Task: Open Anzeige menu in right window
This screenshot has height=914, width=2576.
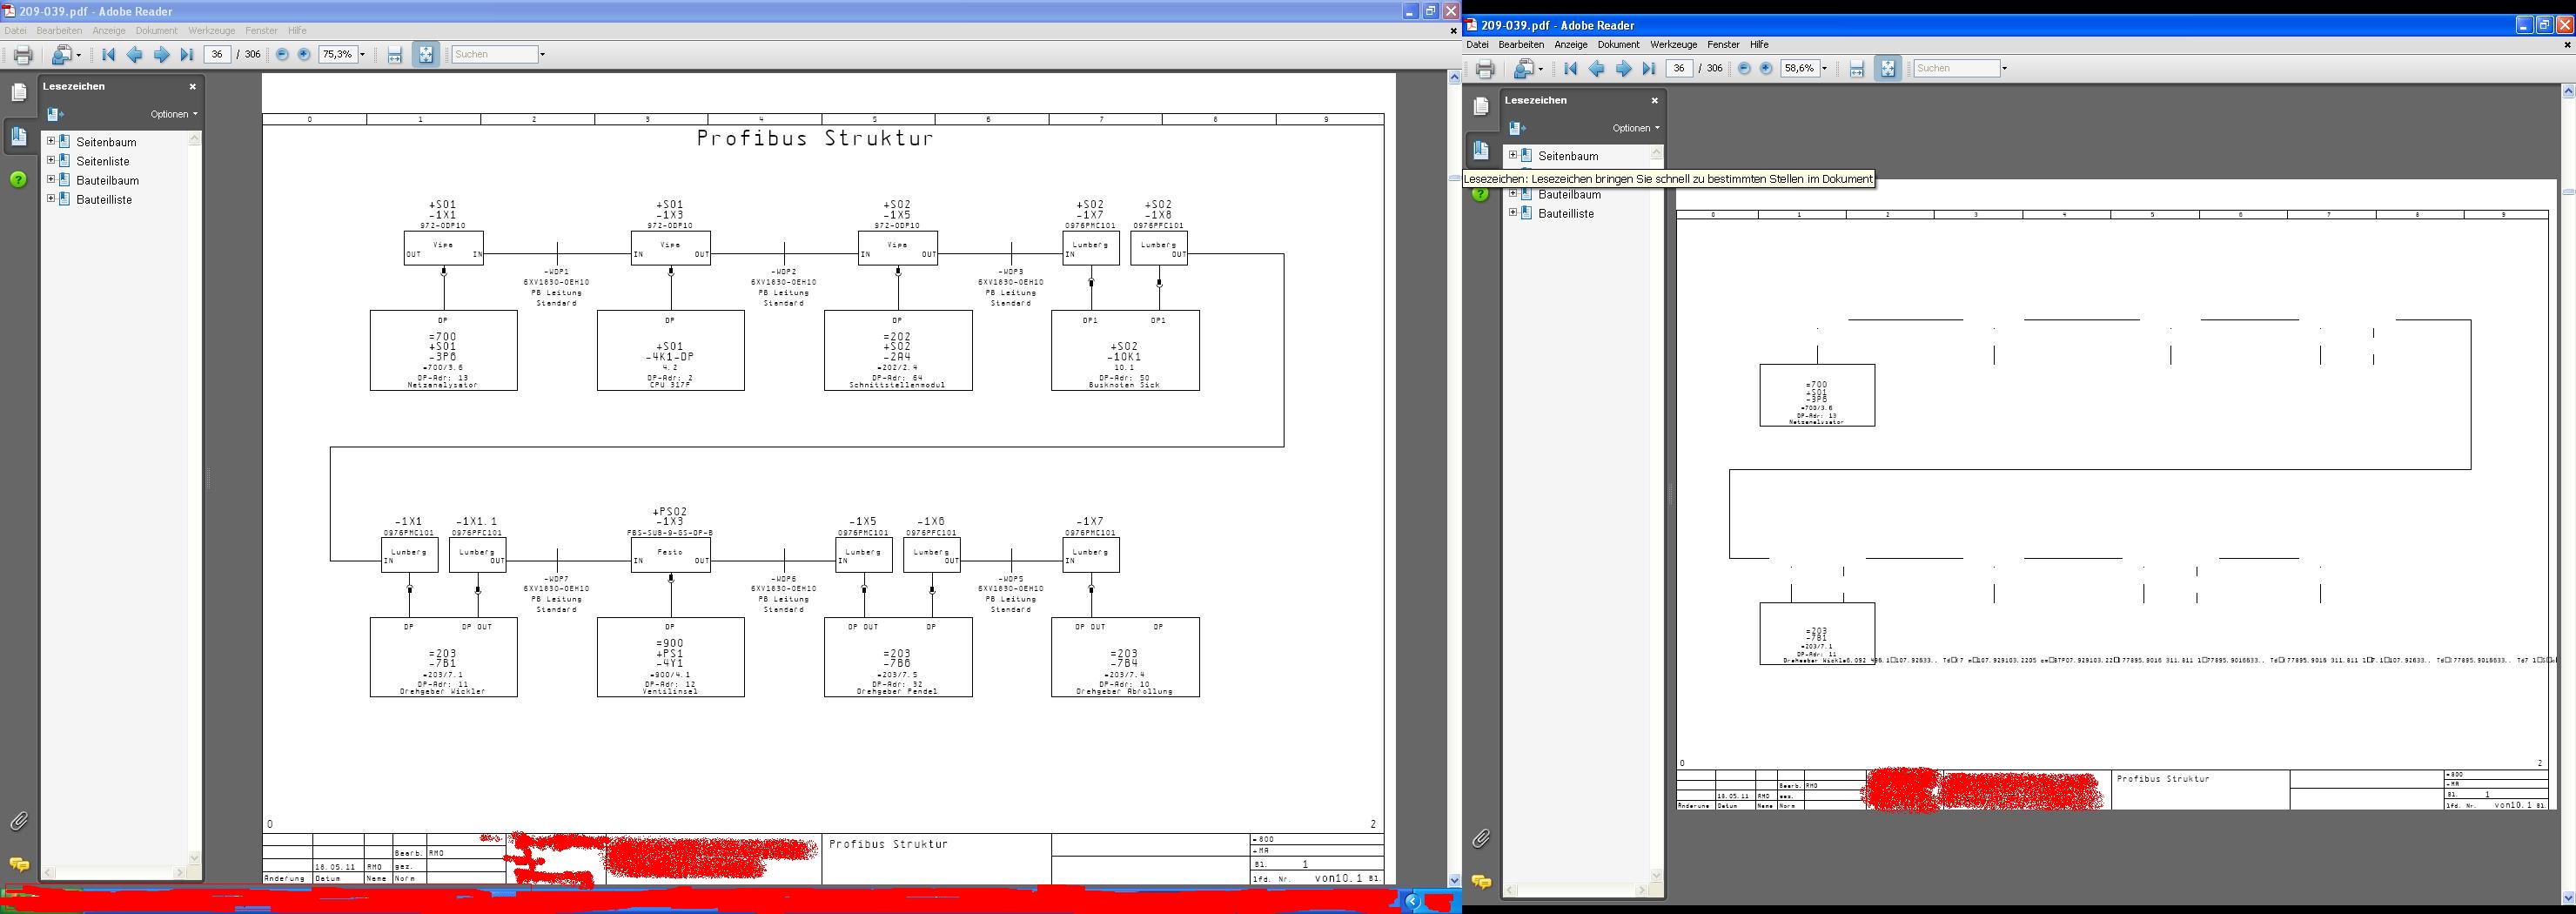Action: 1571,45
